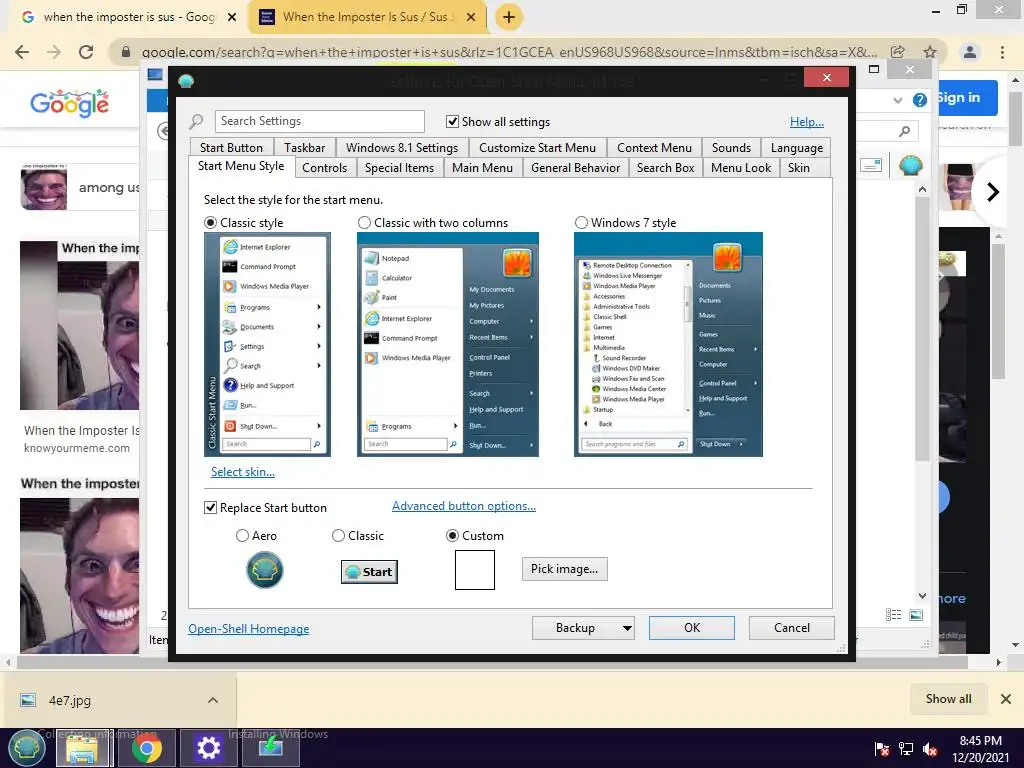Image resolution: width=1024 pixels, height=768 pixels.
Task: Open the Context Menu tab
Action: pos(654,148)
